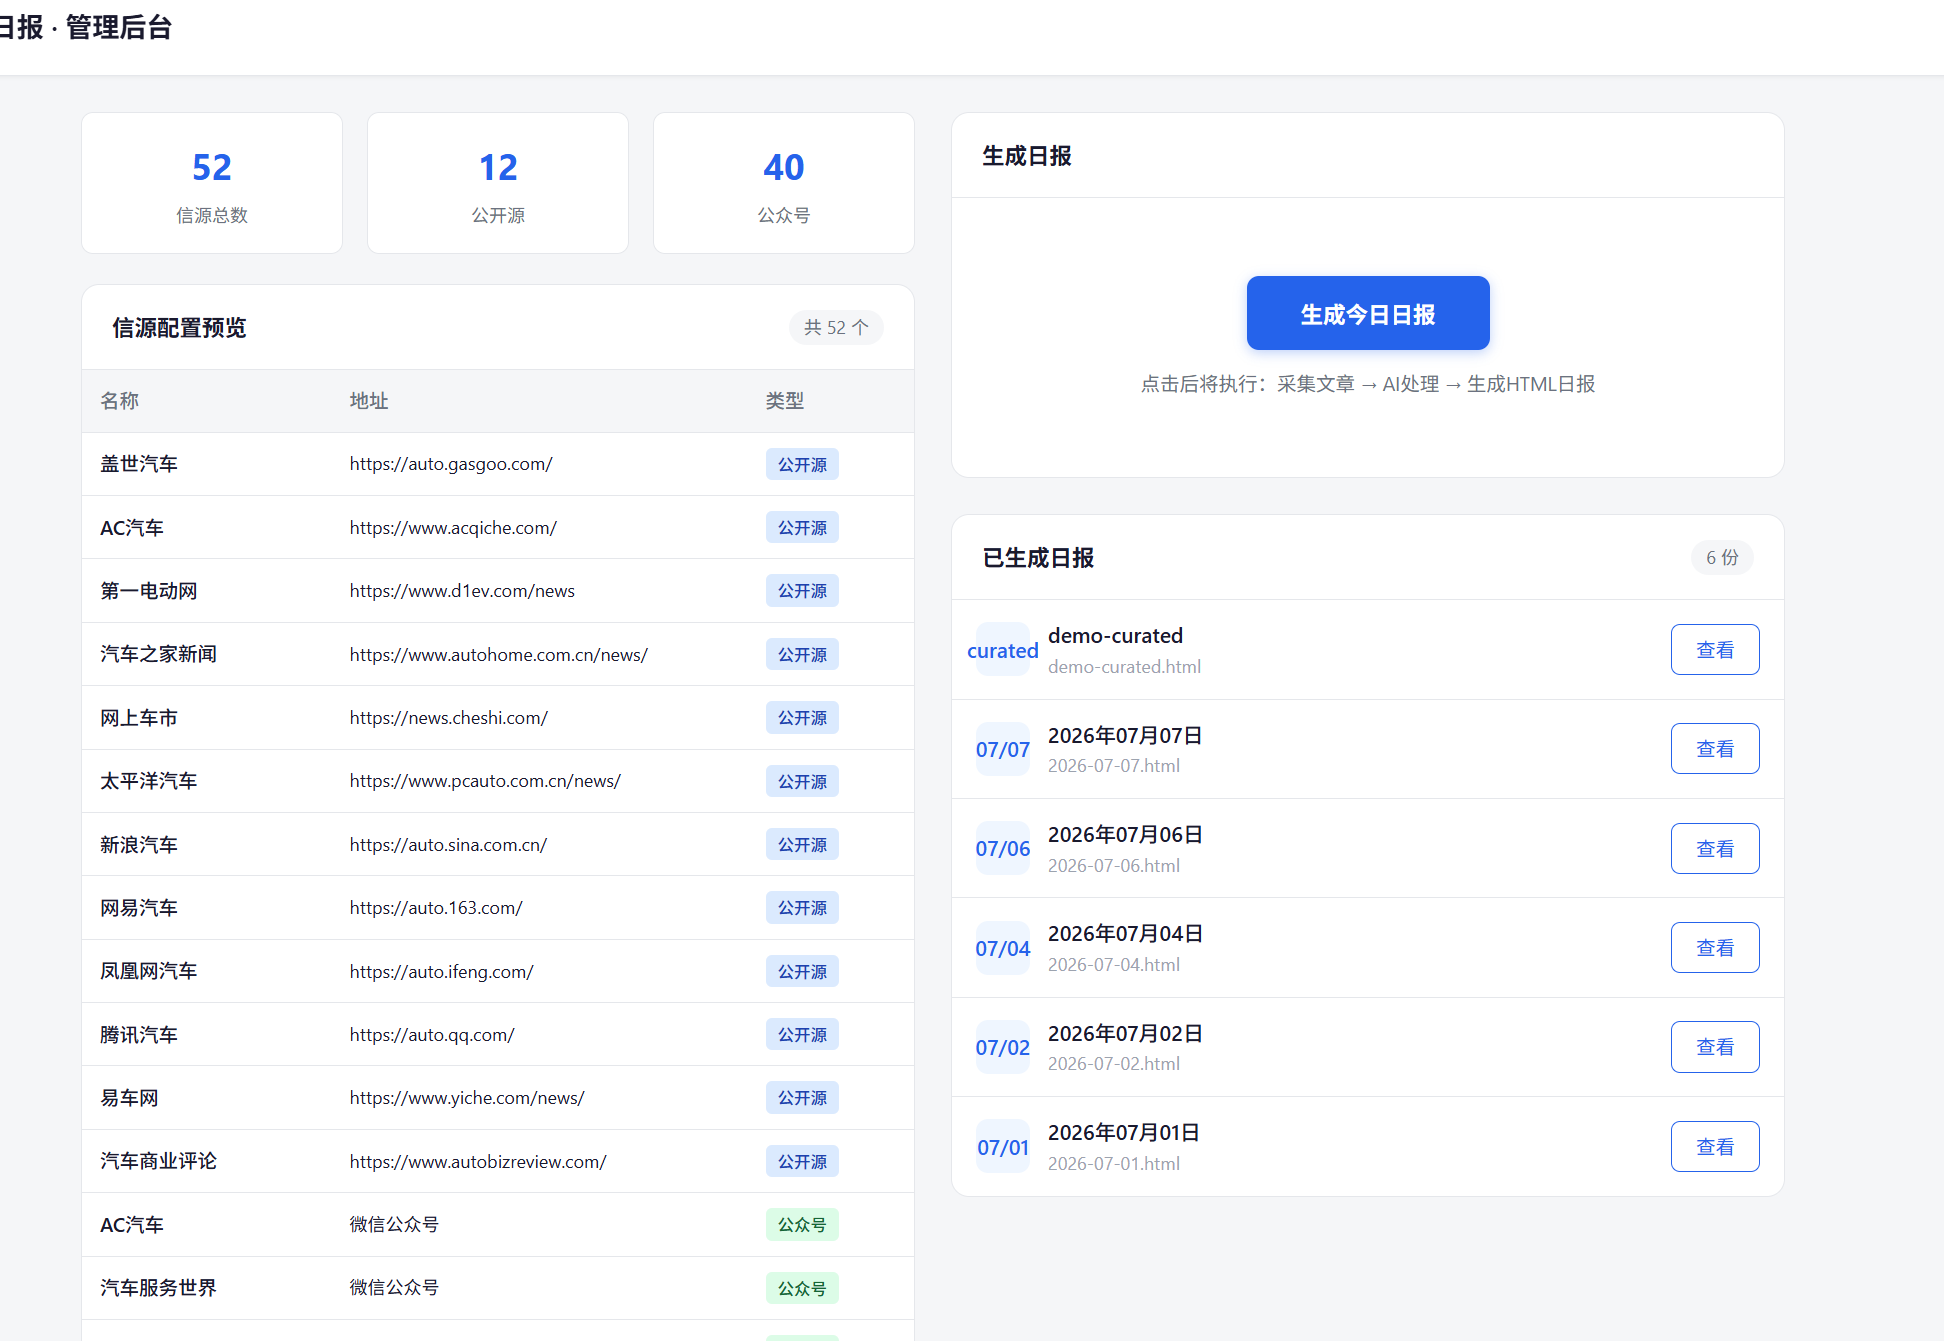Click the 地址 column header

click(x=369, y=400)
